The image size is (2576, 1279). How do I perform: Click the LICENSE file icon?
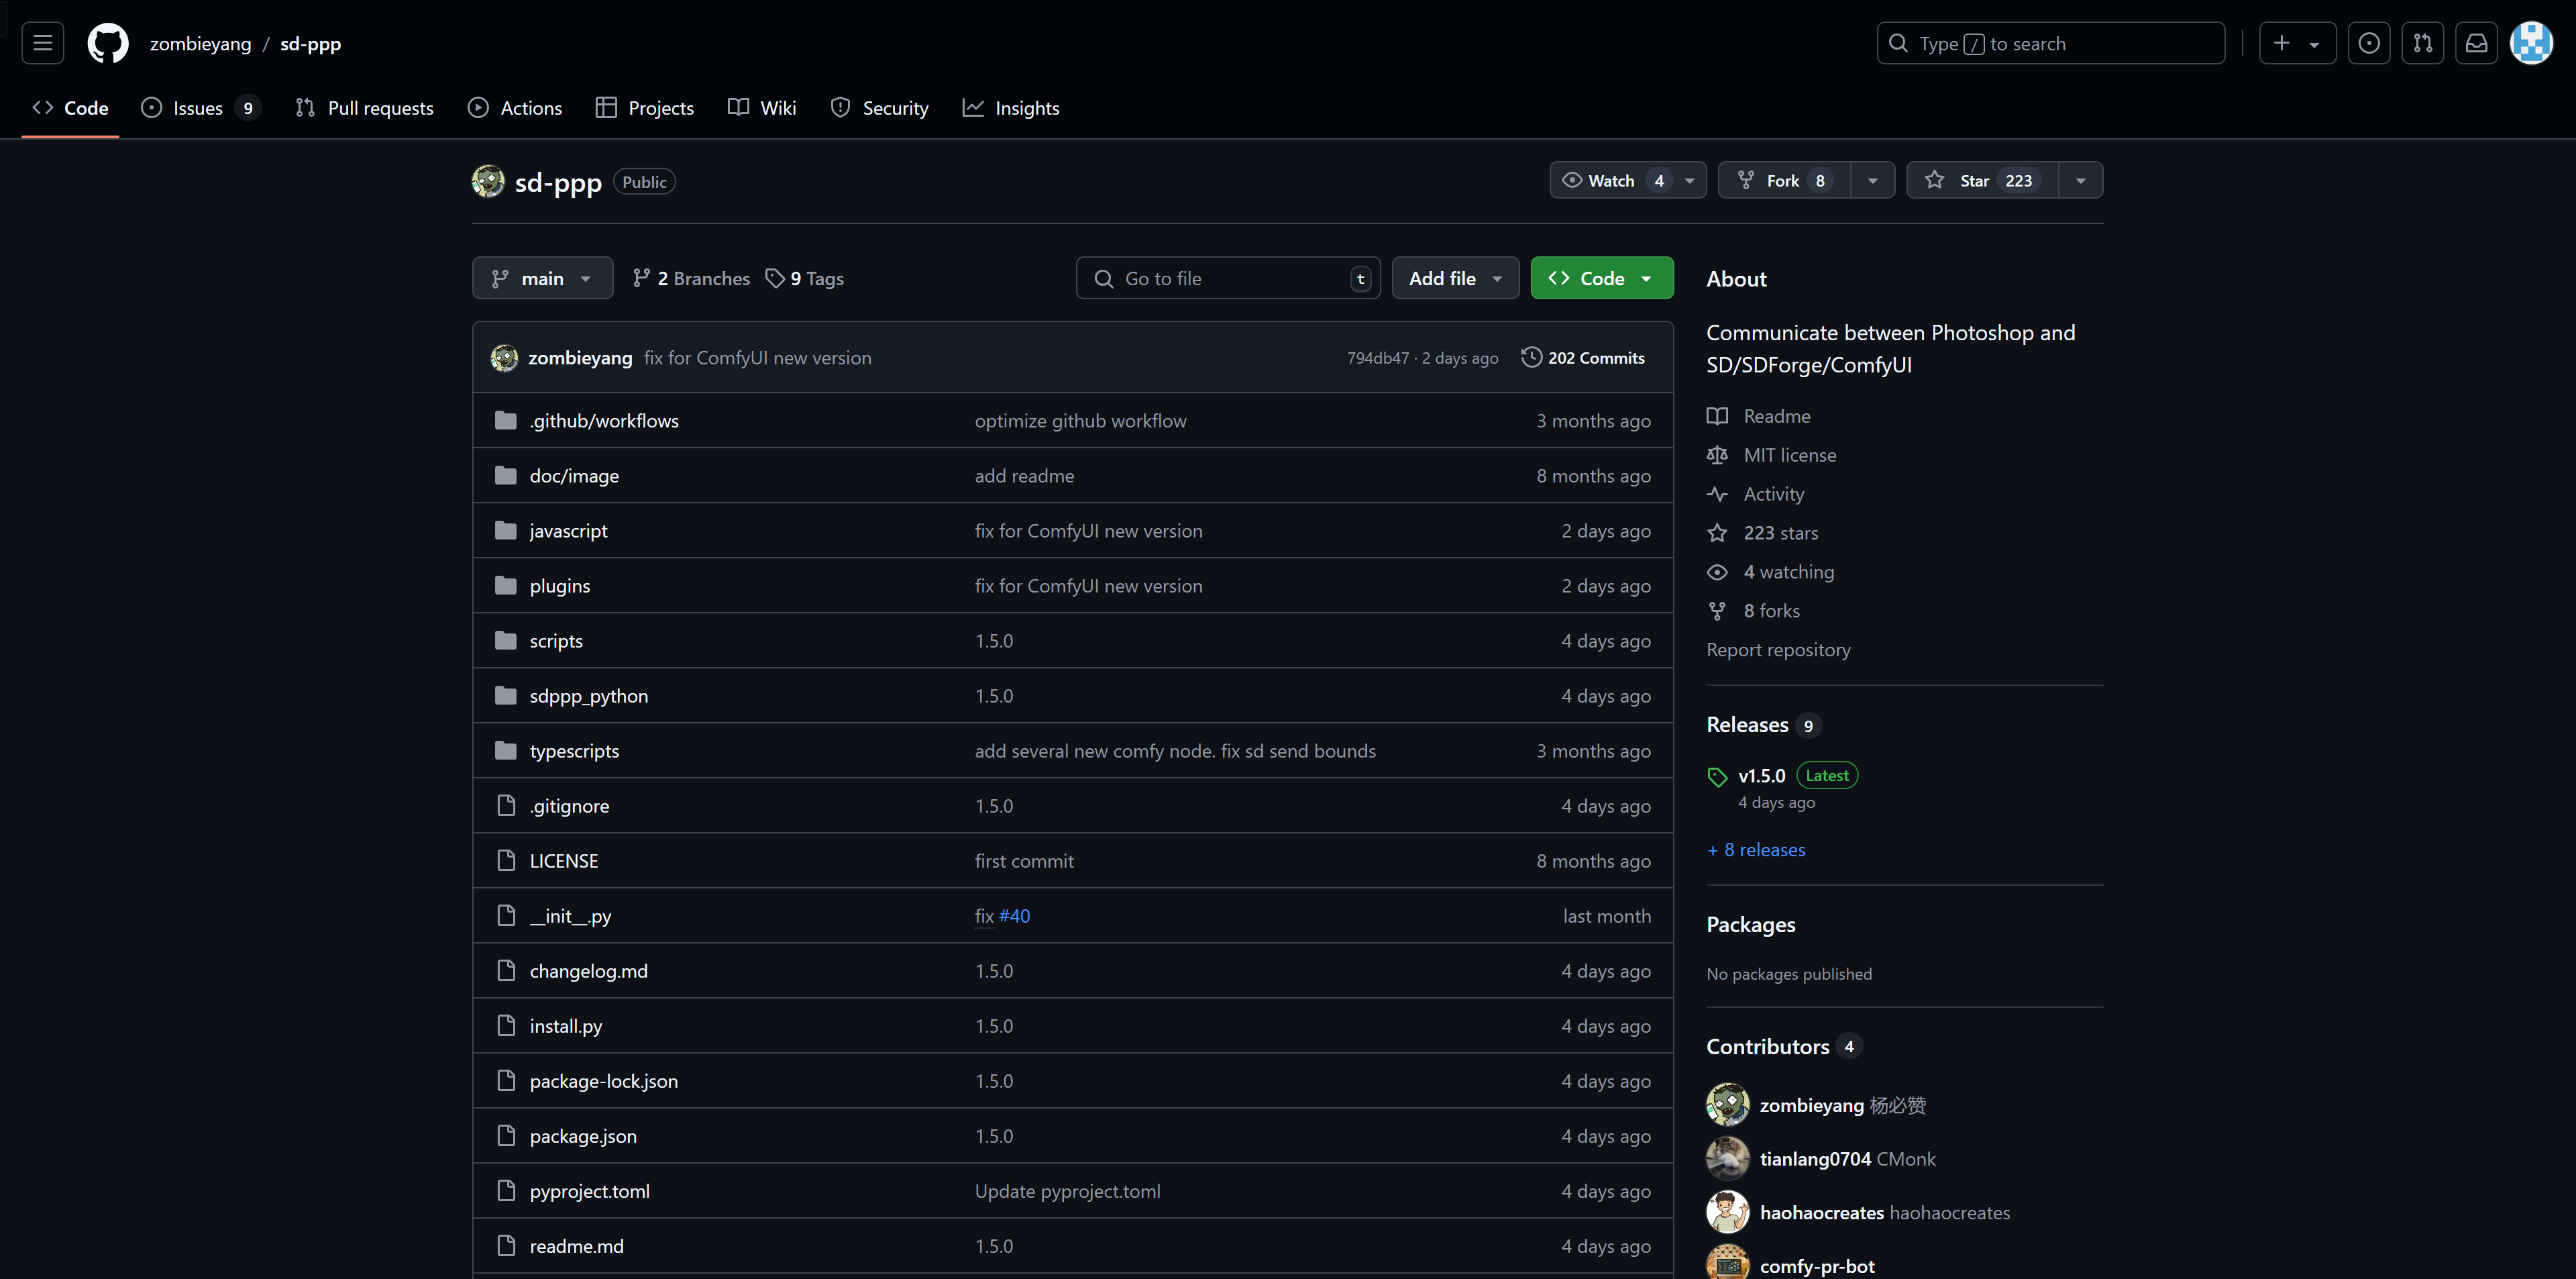pos(506,860)
